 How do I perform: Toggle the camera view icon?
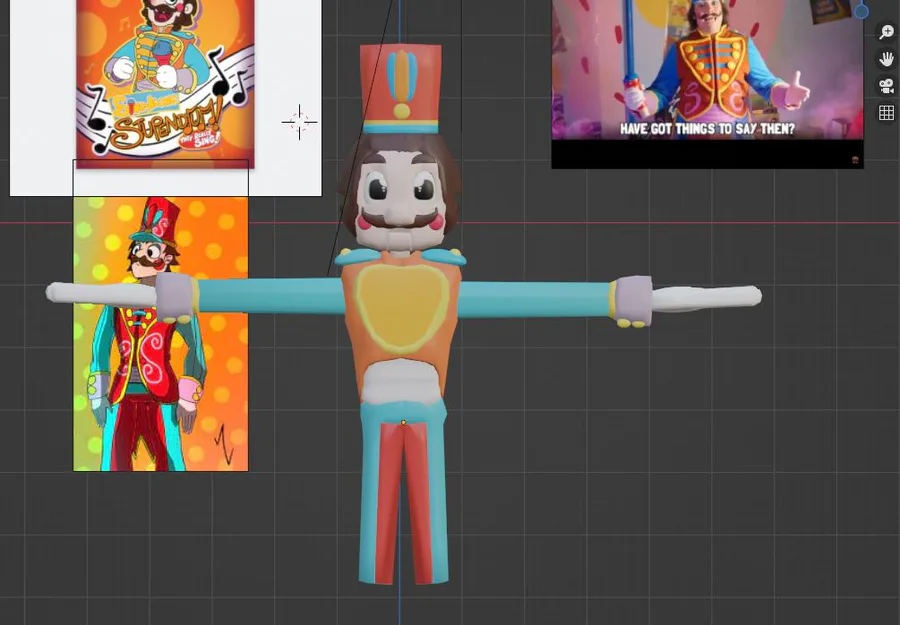(886, 86)
